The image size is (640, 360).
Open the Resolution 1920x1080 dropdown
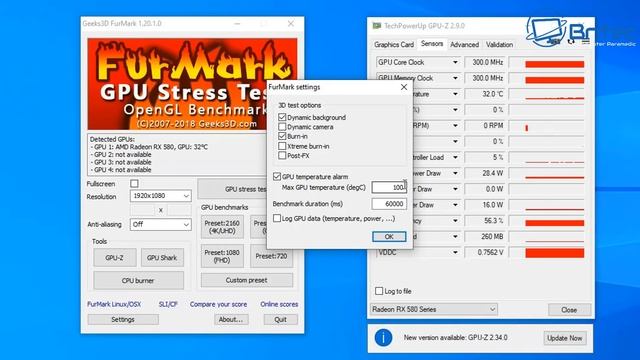[x=160, y=196]
